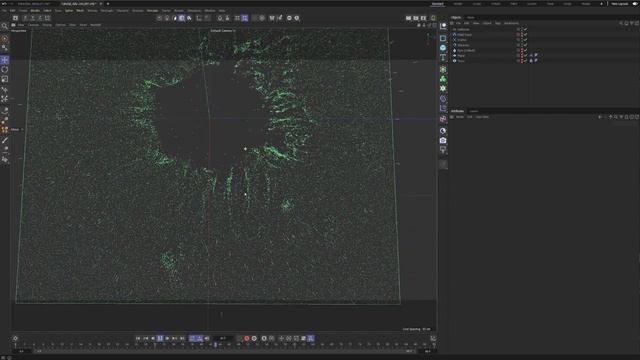Add new document tab with plus

[x=108, y=4]
